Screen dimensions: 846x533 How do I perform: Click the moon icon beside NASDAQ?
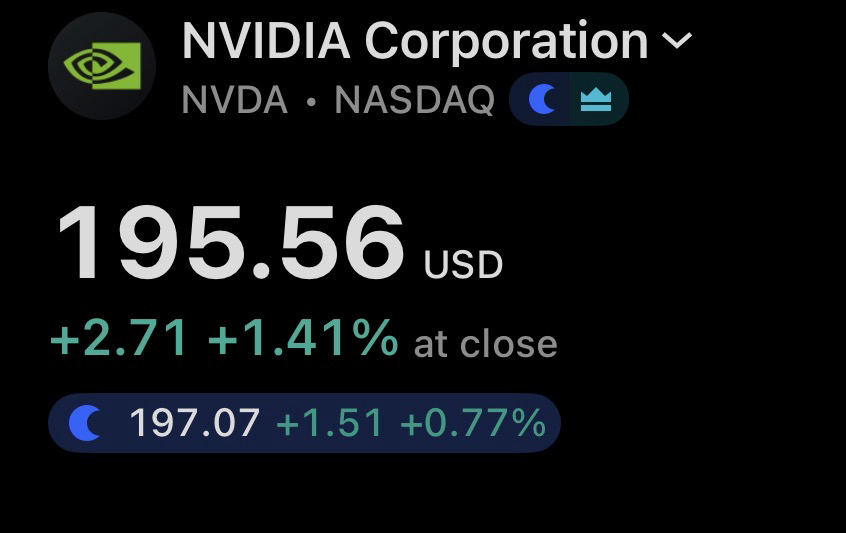tap(543, 100)
